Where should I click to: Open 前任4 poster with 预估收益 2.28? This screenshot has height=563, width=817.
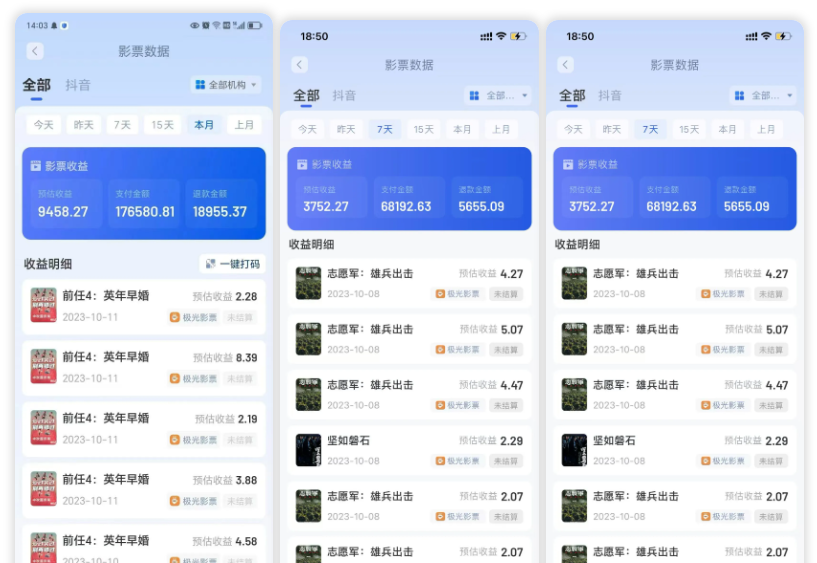pyautogui.click(x=43, y=305)
